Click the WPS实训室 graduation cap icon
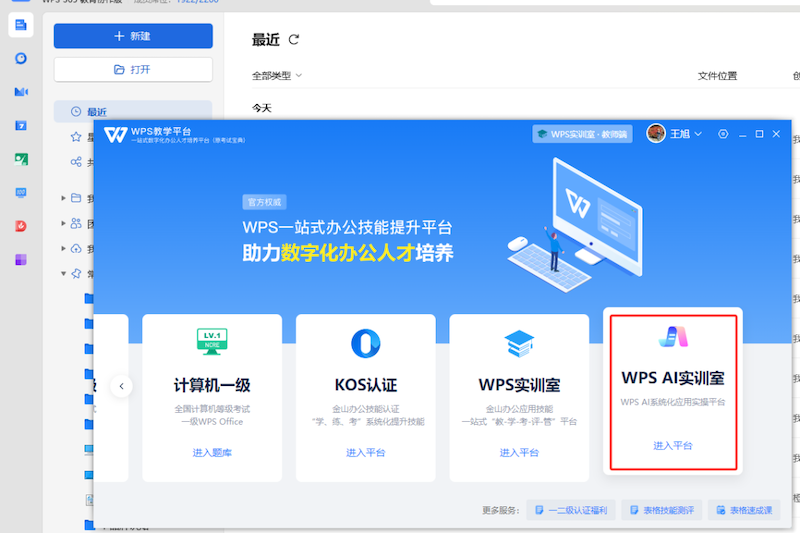The width and height of the screenshot is (800, 533). click(x=519, y=343)
